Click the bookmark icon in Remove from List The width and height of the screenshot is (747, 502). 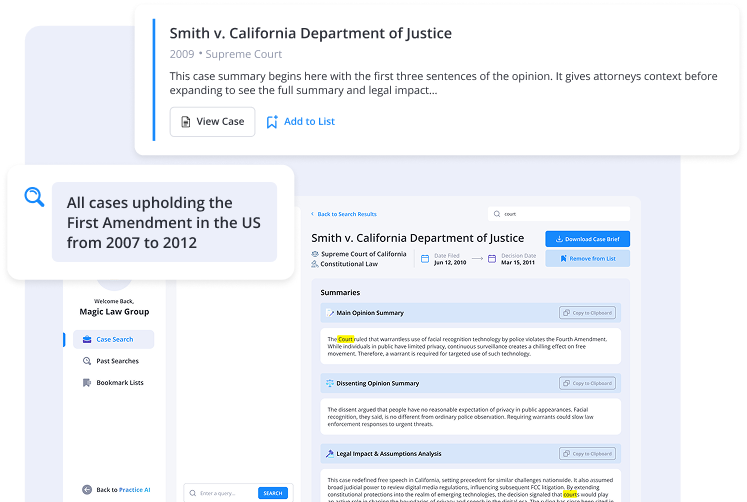pyautogui.click(x=563, y=259)
